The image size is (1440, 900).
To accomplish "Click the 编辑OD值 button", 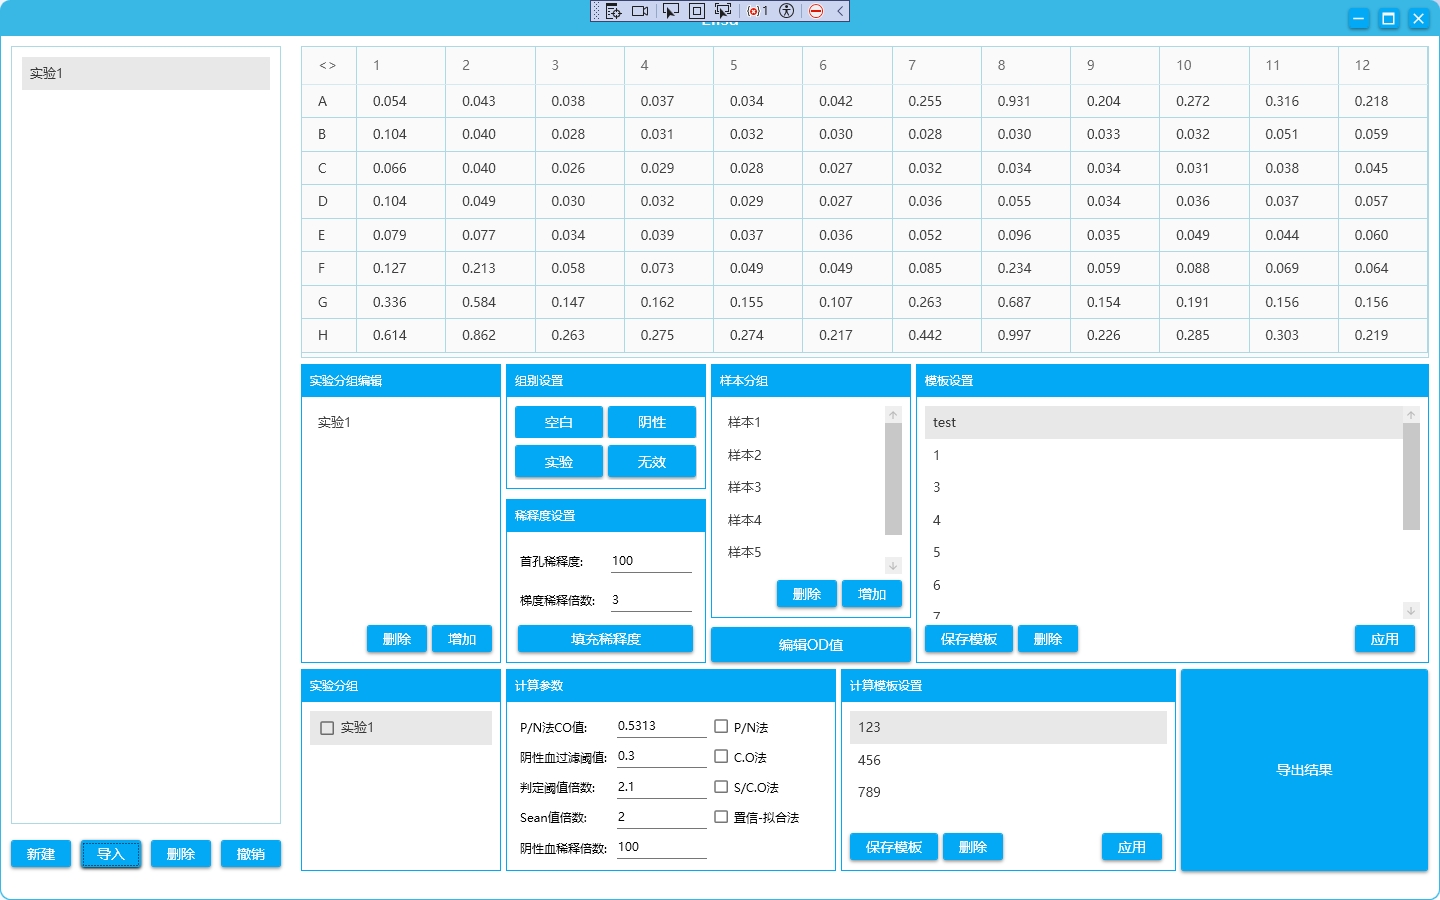I will click(x=811, y=645).
